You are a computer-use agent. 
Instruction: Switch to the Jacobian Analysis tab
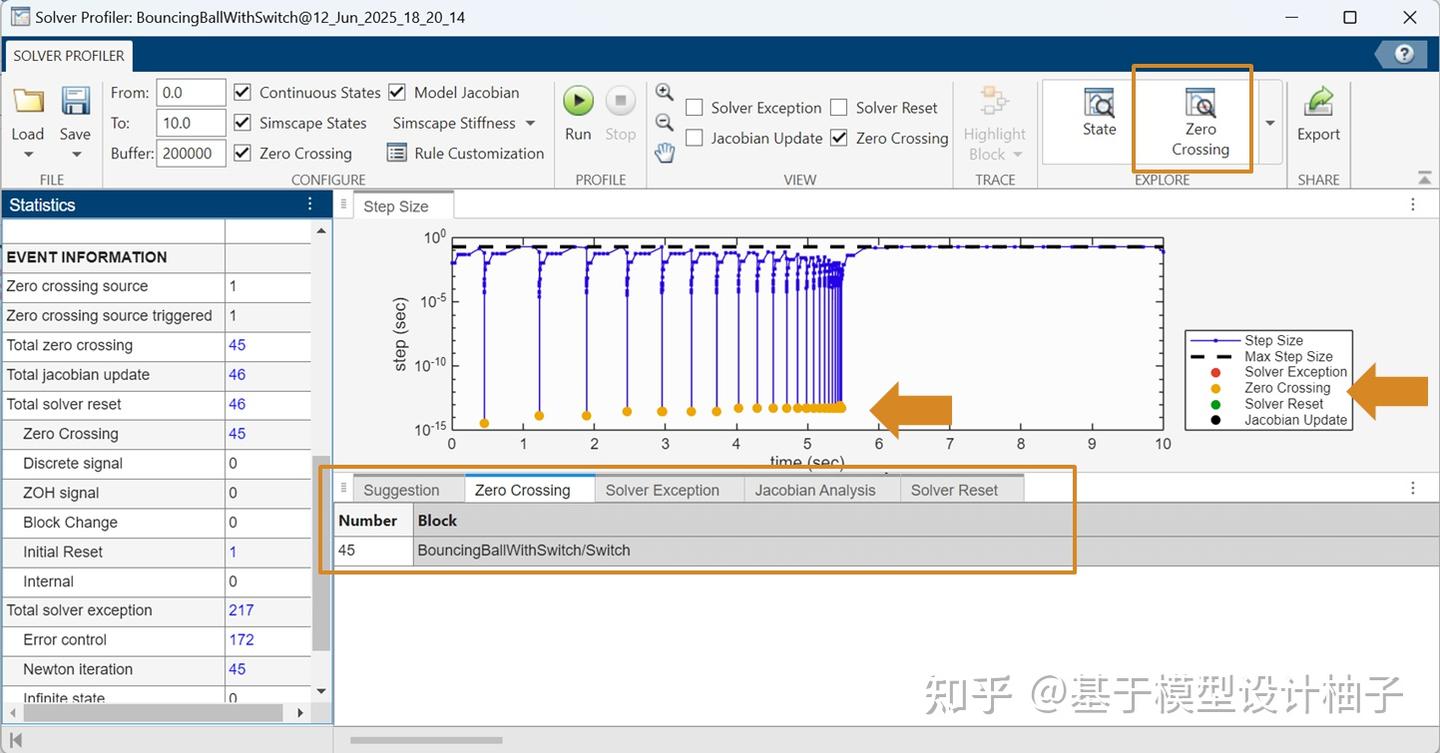820,490
